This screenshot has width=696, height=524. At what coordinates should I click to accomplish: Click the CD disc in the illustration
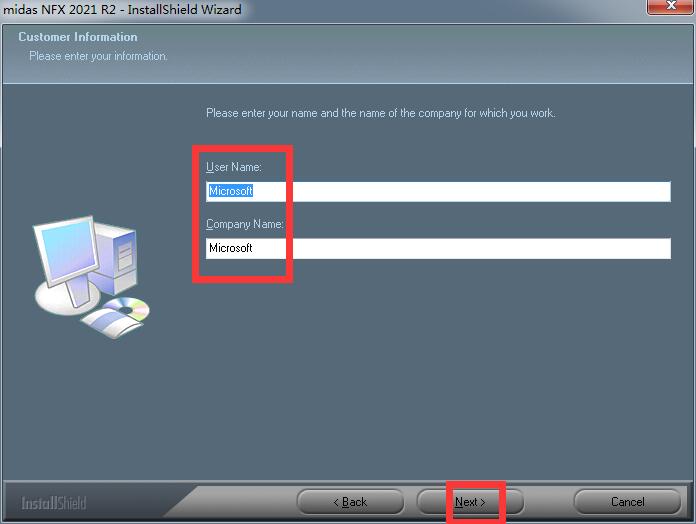click(x=127, y=308)
